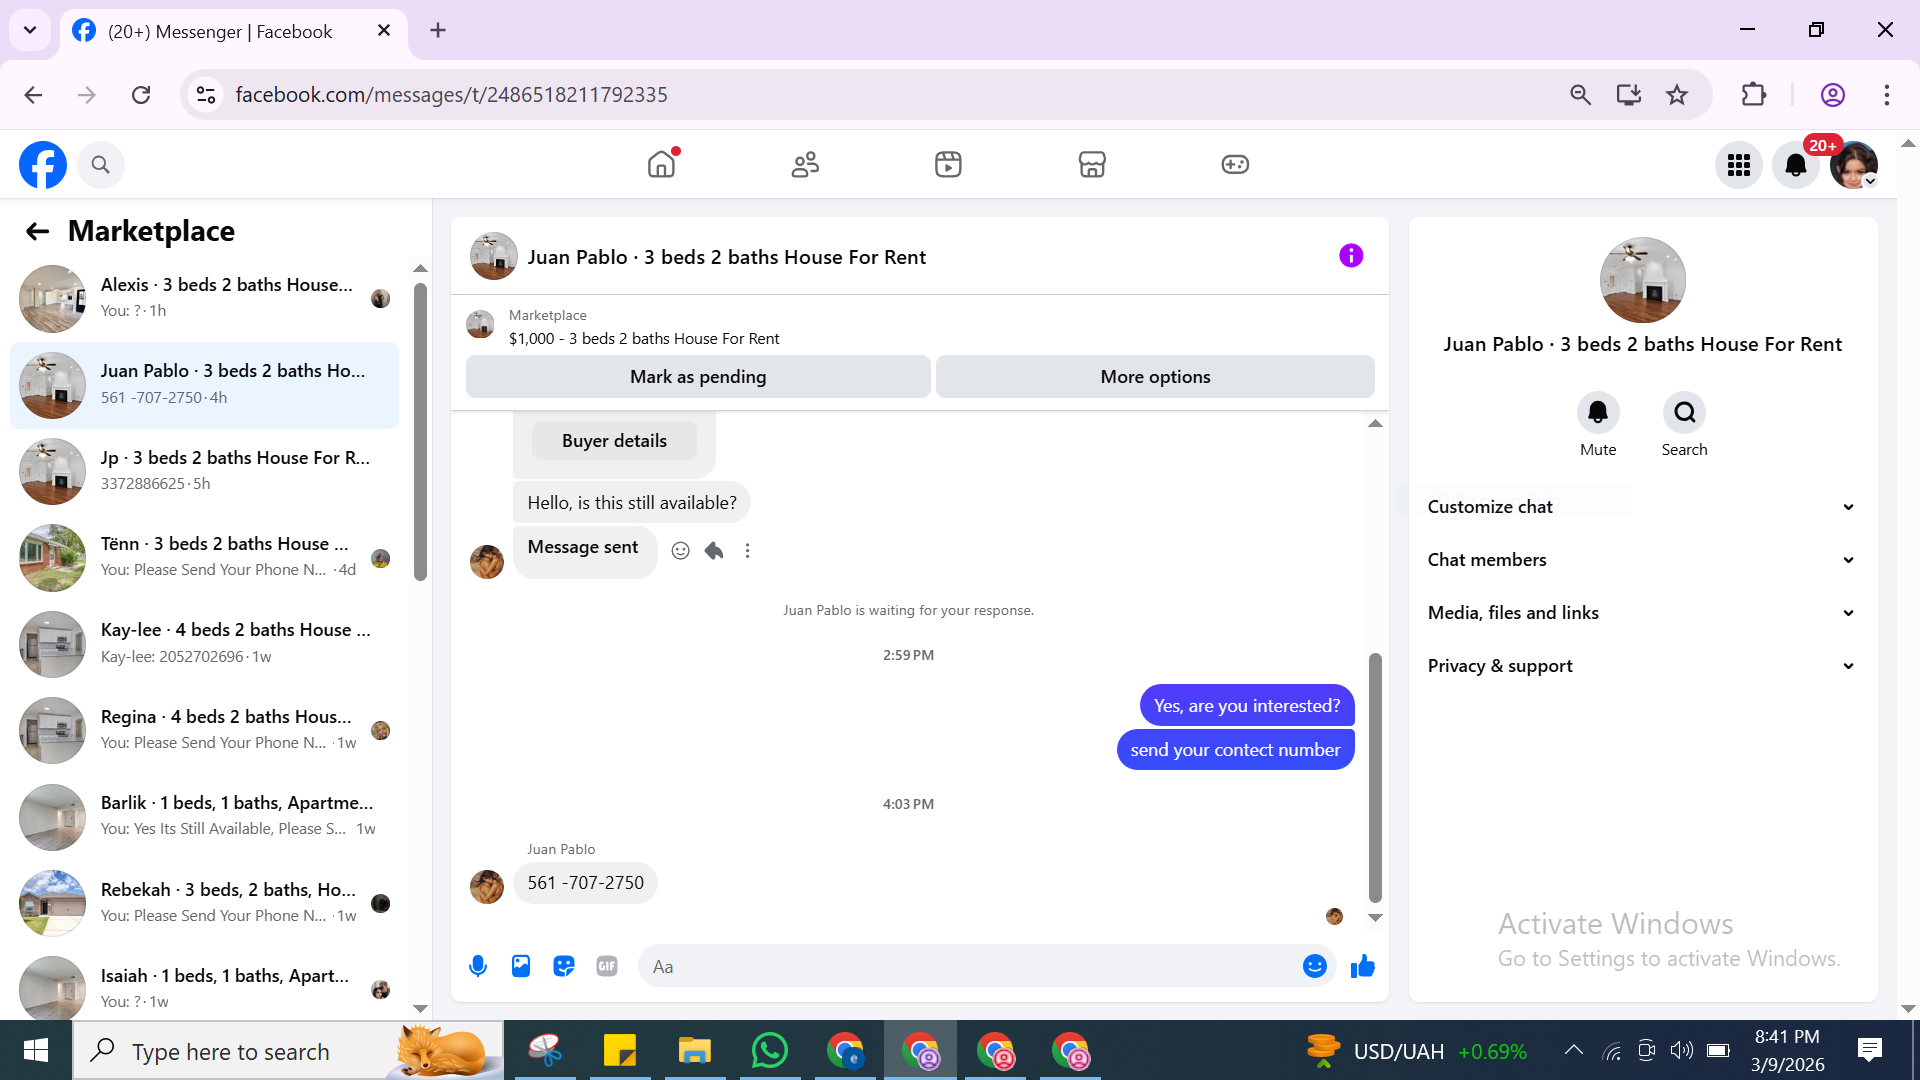The width and height of the screenshot is (1920, 1080).
Task: Open the emoji picker in message box
Action: pos(1315,966)
